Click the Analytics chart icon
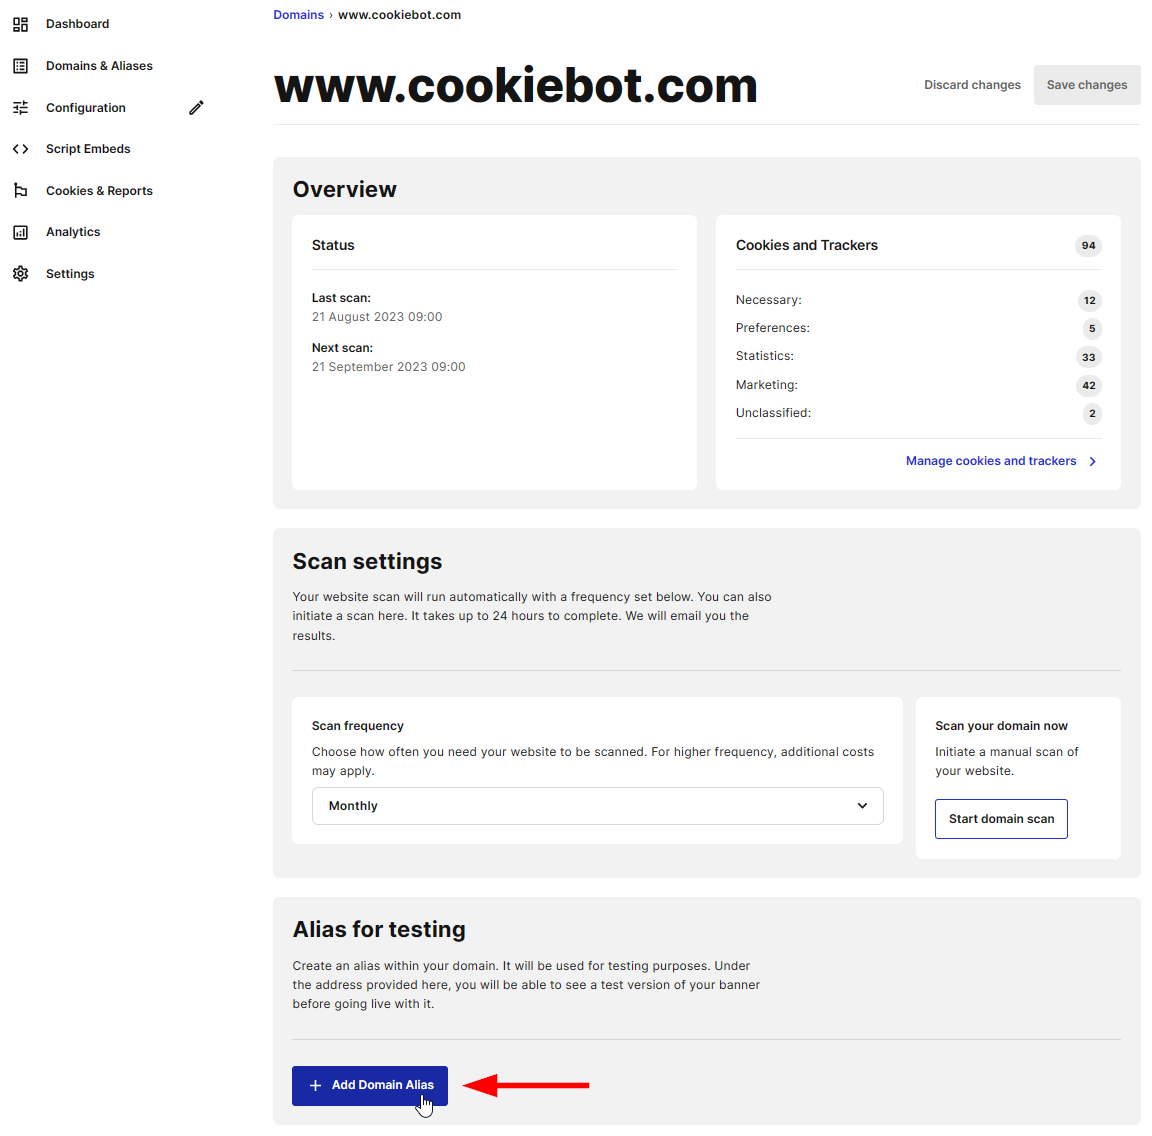 pos(21,232)
